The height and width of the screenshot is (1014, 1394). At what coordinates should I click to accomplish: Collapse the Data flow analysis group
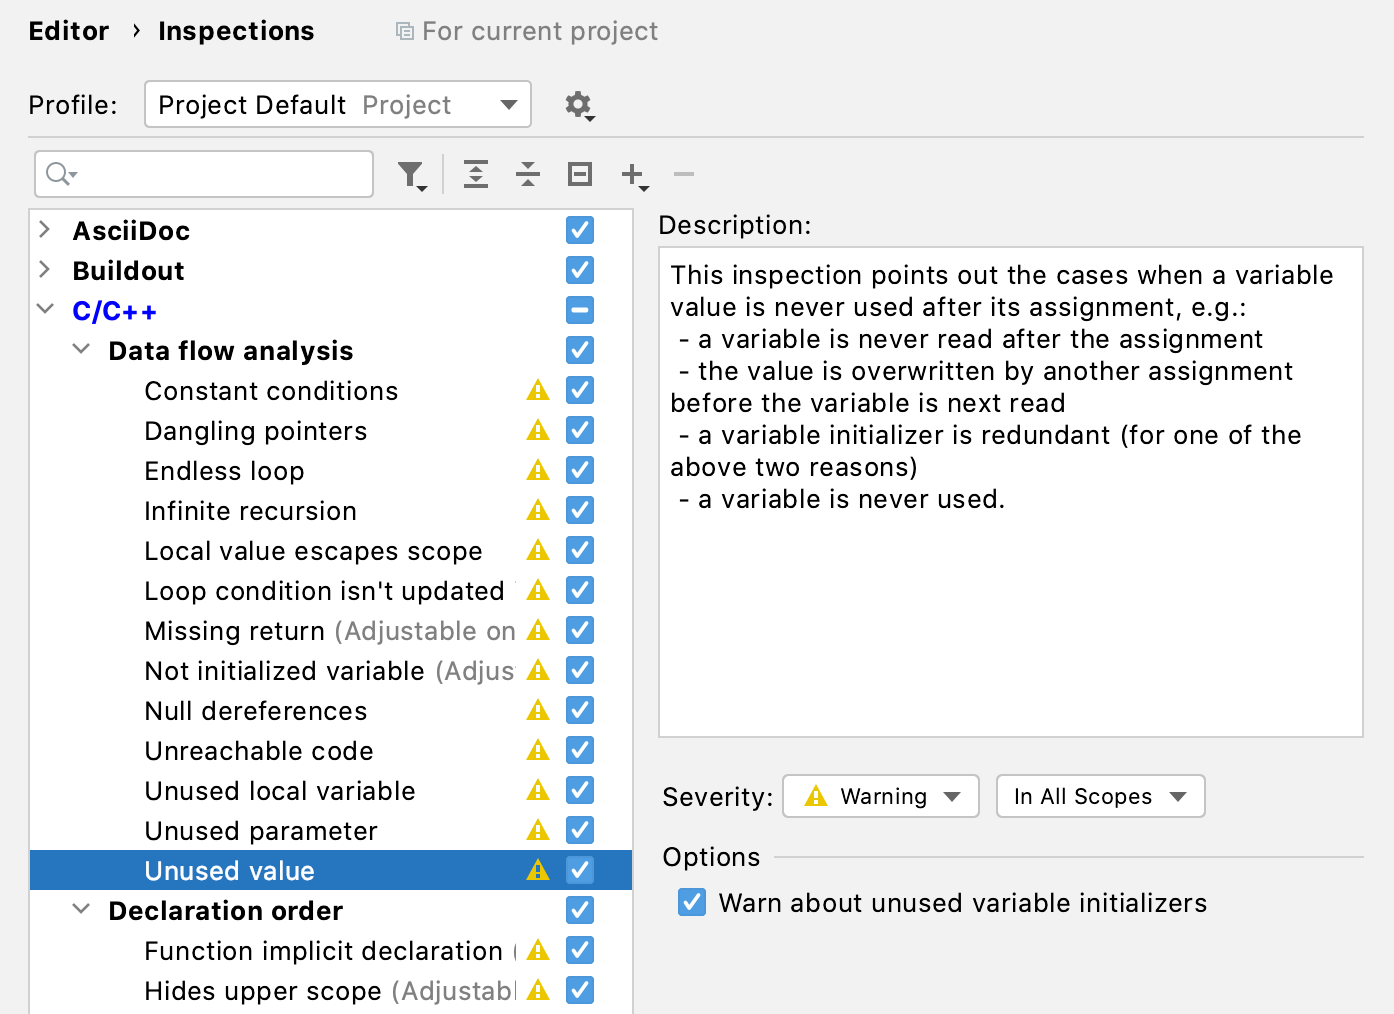[81, 350]
